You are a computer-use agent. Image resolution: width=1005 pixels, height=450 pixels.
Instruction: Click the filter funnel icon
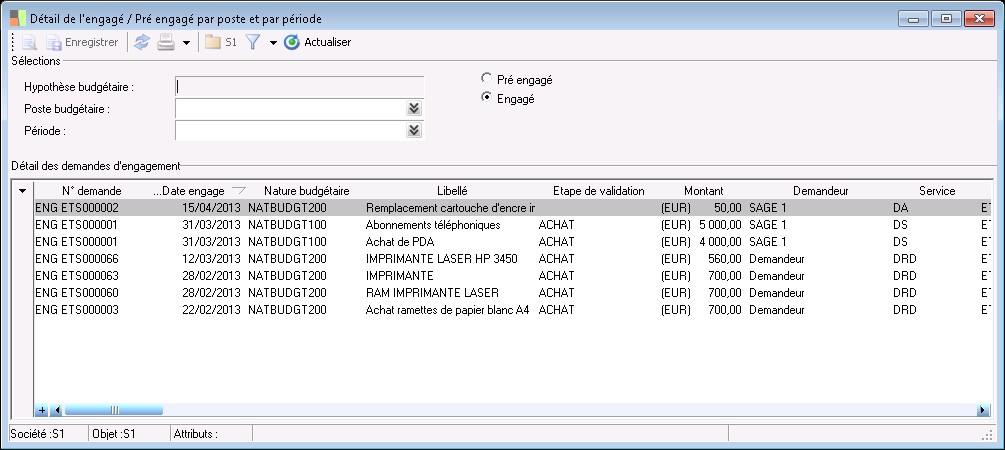tap(253, 42)
